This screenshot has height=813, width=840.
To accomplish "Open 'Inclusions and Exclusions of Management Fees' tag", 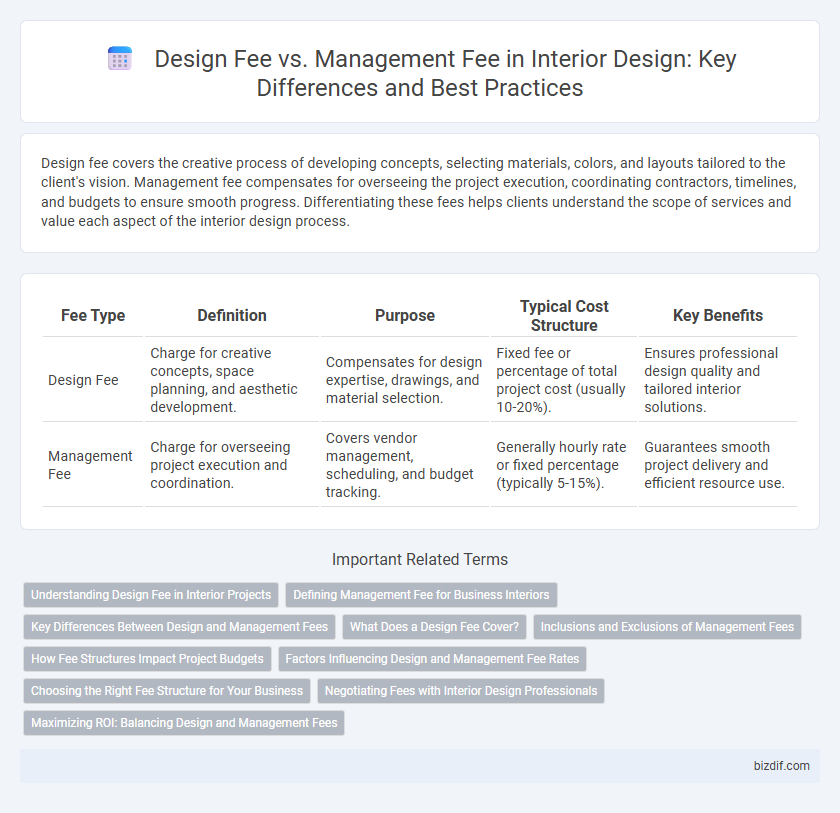I will (x=667, y=627).
